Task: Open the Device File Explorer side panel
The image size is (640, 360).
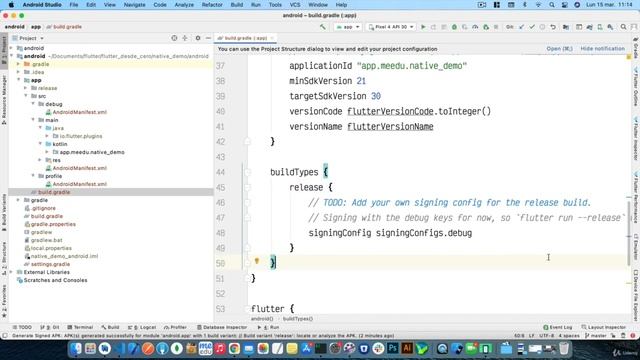Action: point(636,296)
